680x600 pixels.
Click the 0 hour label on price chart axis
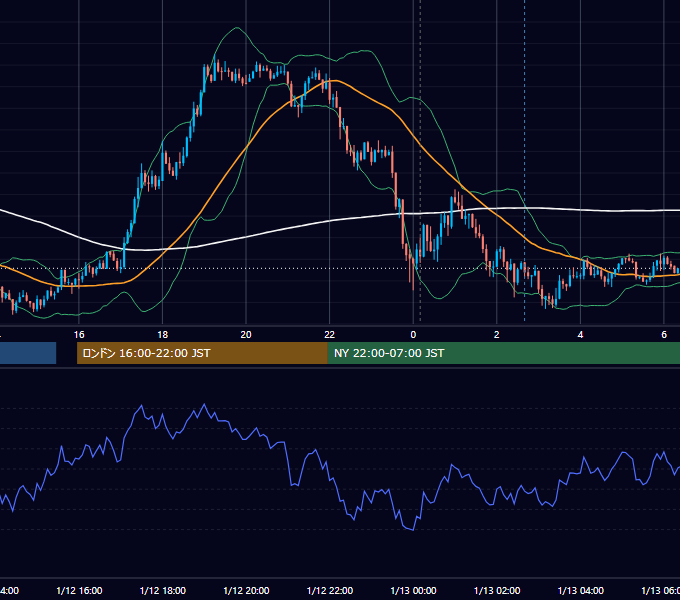(413, 335)
